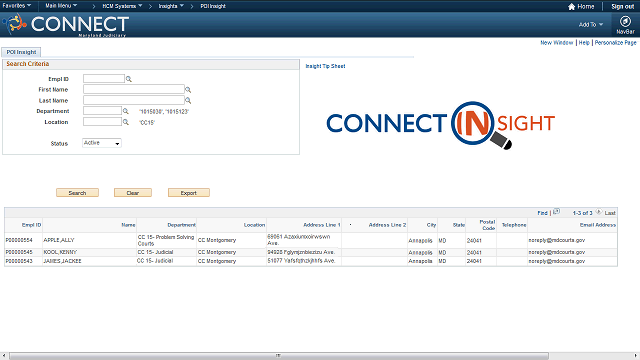Expand the Insights breadcrumb dropdown
This screenshot has width=640, height=360.
pos(171,6)
